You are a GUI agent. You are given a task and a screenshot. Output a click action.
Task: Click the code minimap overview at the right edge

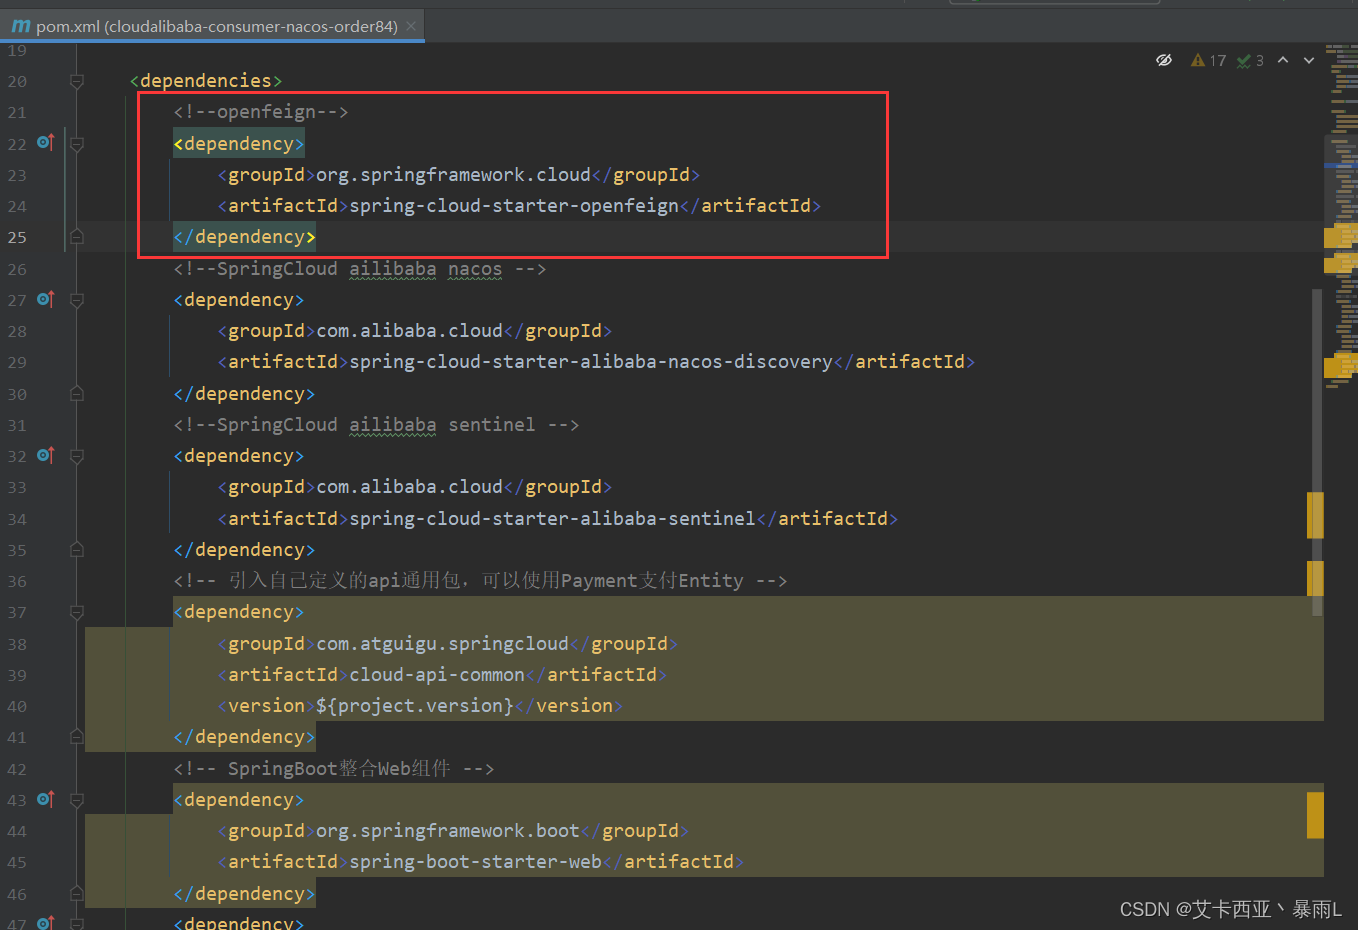(x=1341, y=215)
